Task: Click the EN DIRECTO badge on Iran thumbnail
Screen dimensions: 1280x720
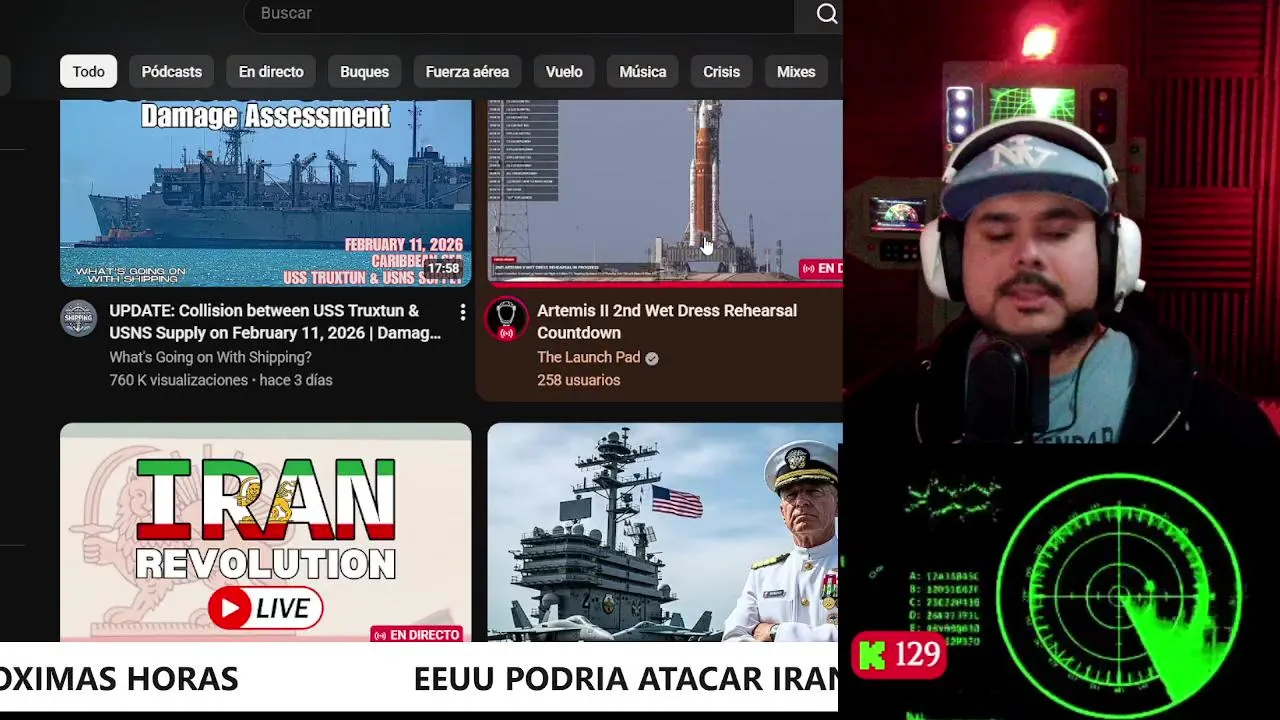Action: (x=416, y=634)
